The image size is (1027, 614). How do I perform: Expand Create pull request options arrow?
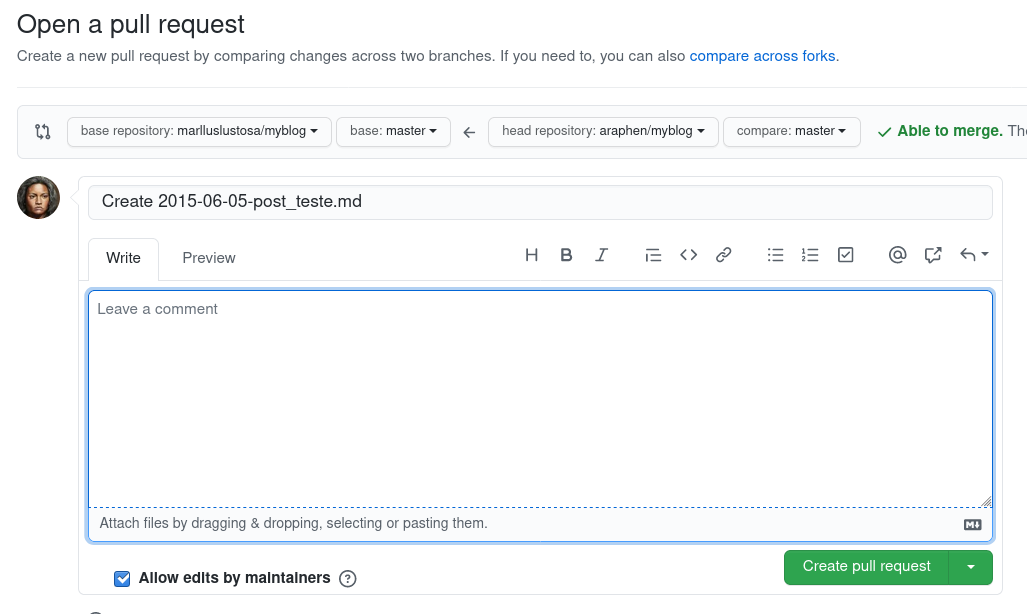971,567
